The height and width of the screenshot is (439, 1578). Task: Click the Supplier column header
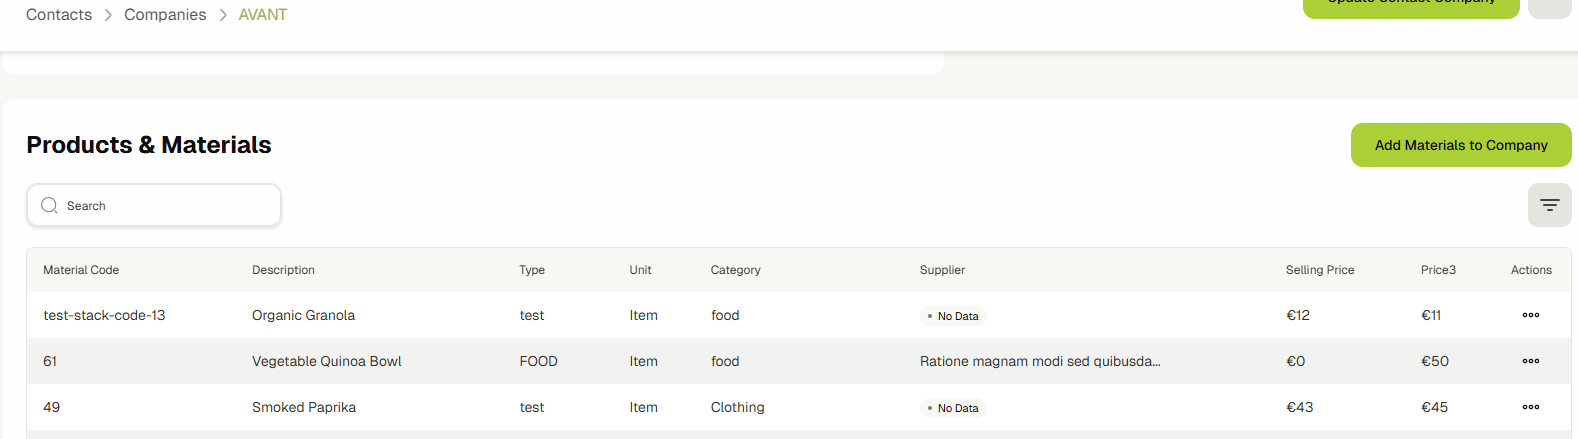point(942,270)
